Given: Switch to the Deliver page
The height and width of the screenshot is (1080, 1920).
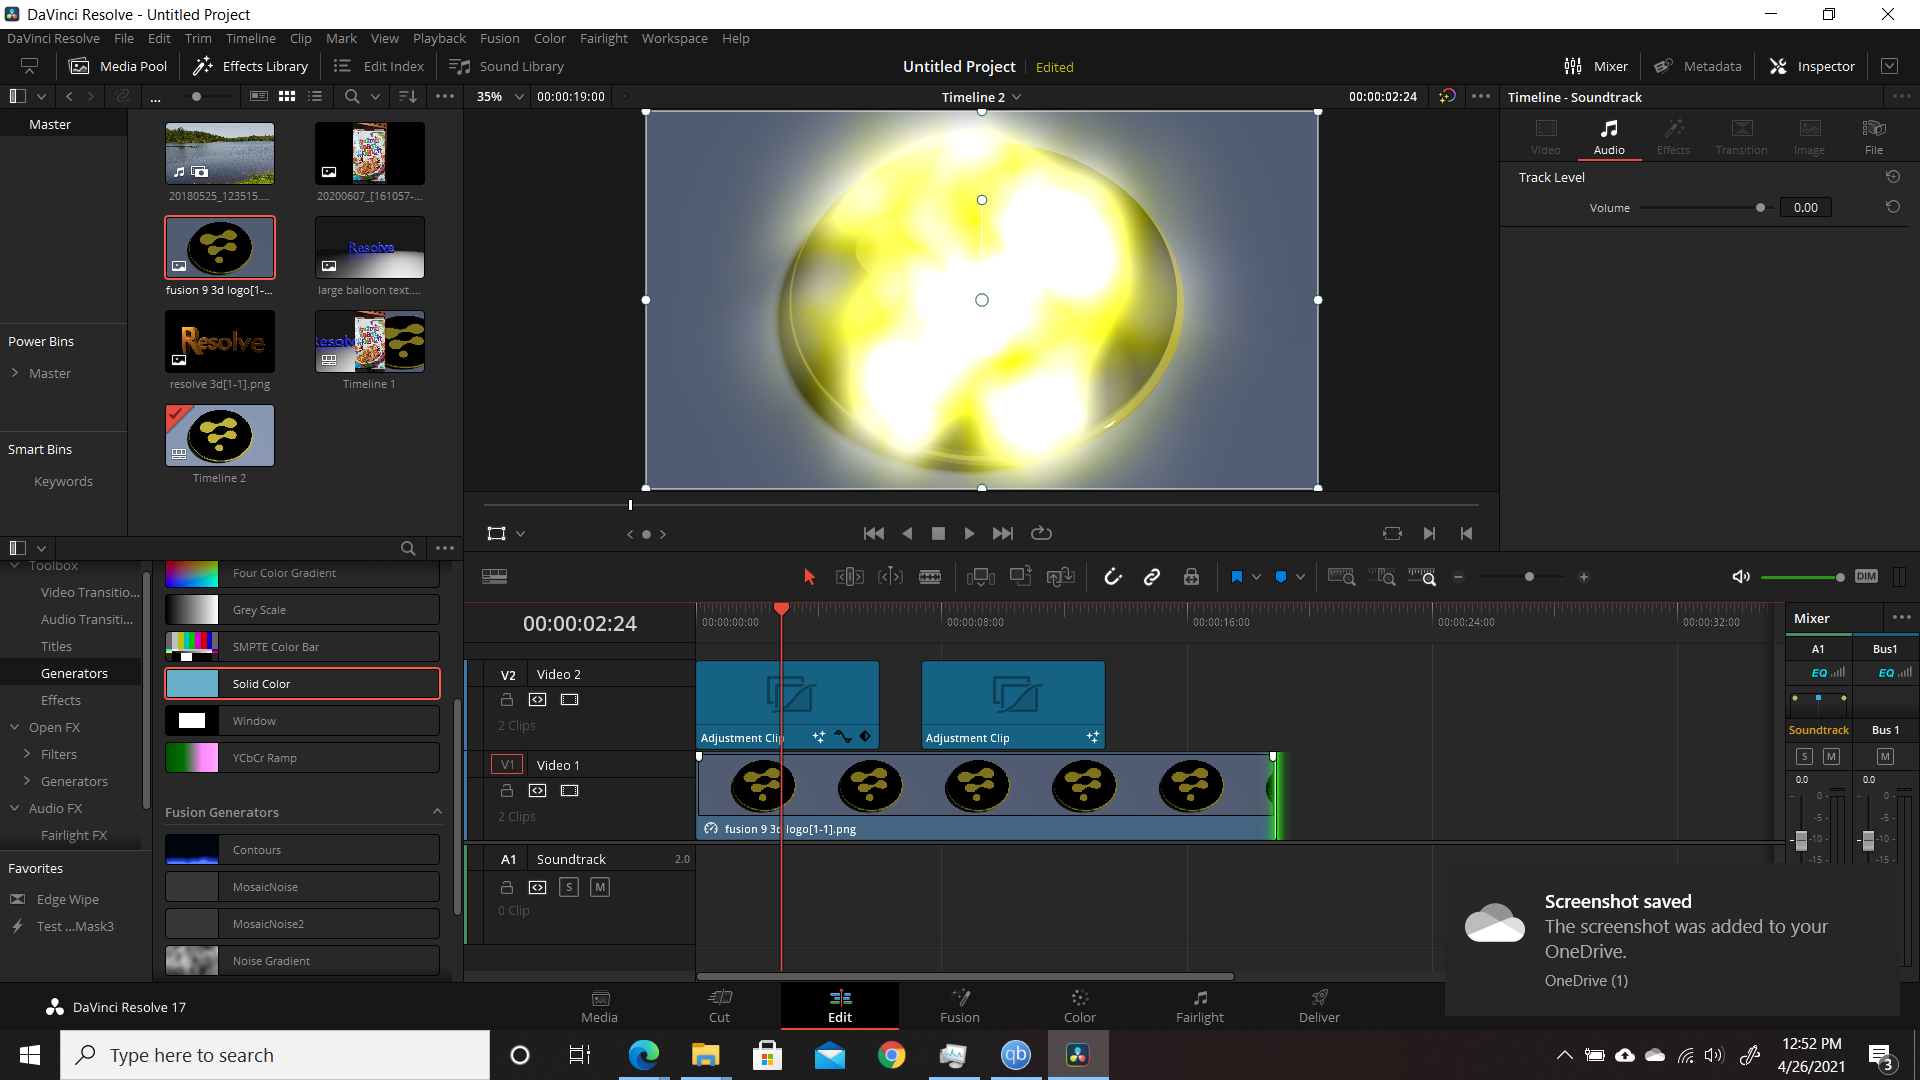Looking at the screenshot, I should click(x=1319, y=1006).
